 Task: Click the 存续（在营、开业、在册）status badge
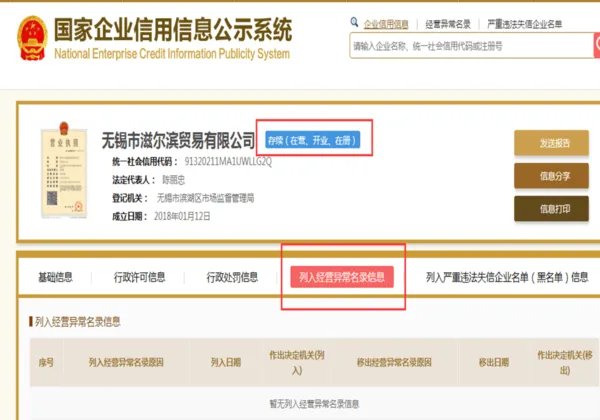tap(313, 140)
